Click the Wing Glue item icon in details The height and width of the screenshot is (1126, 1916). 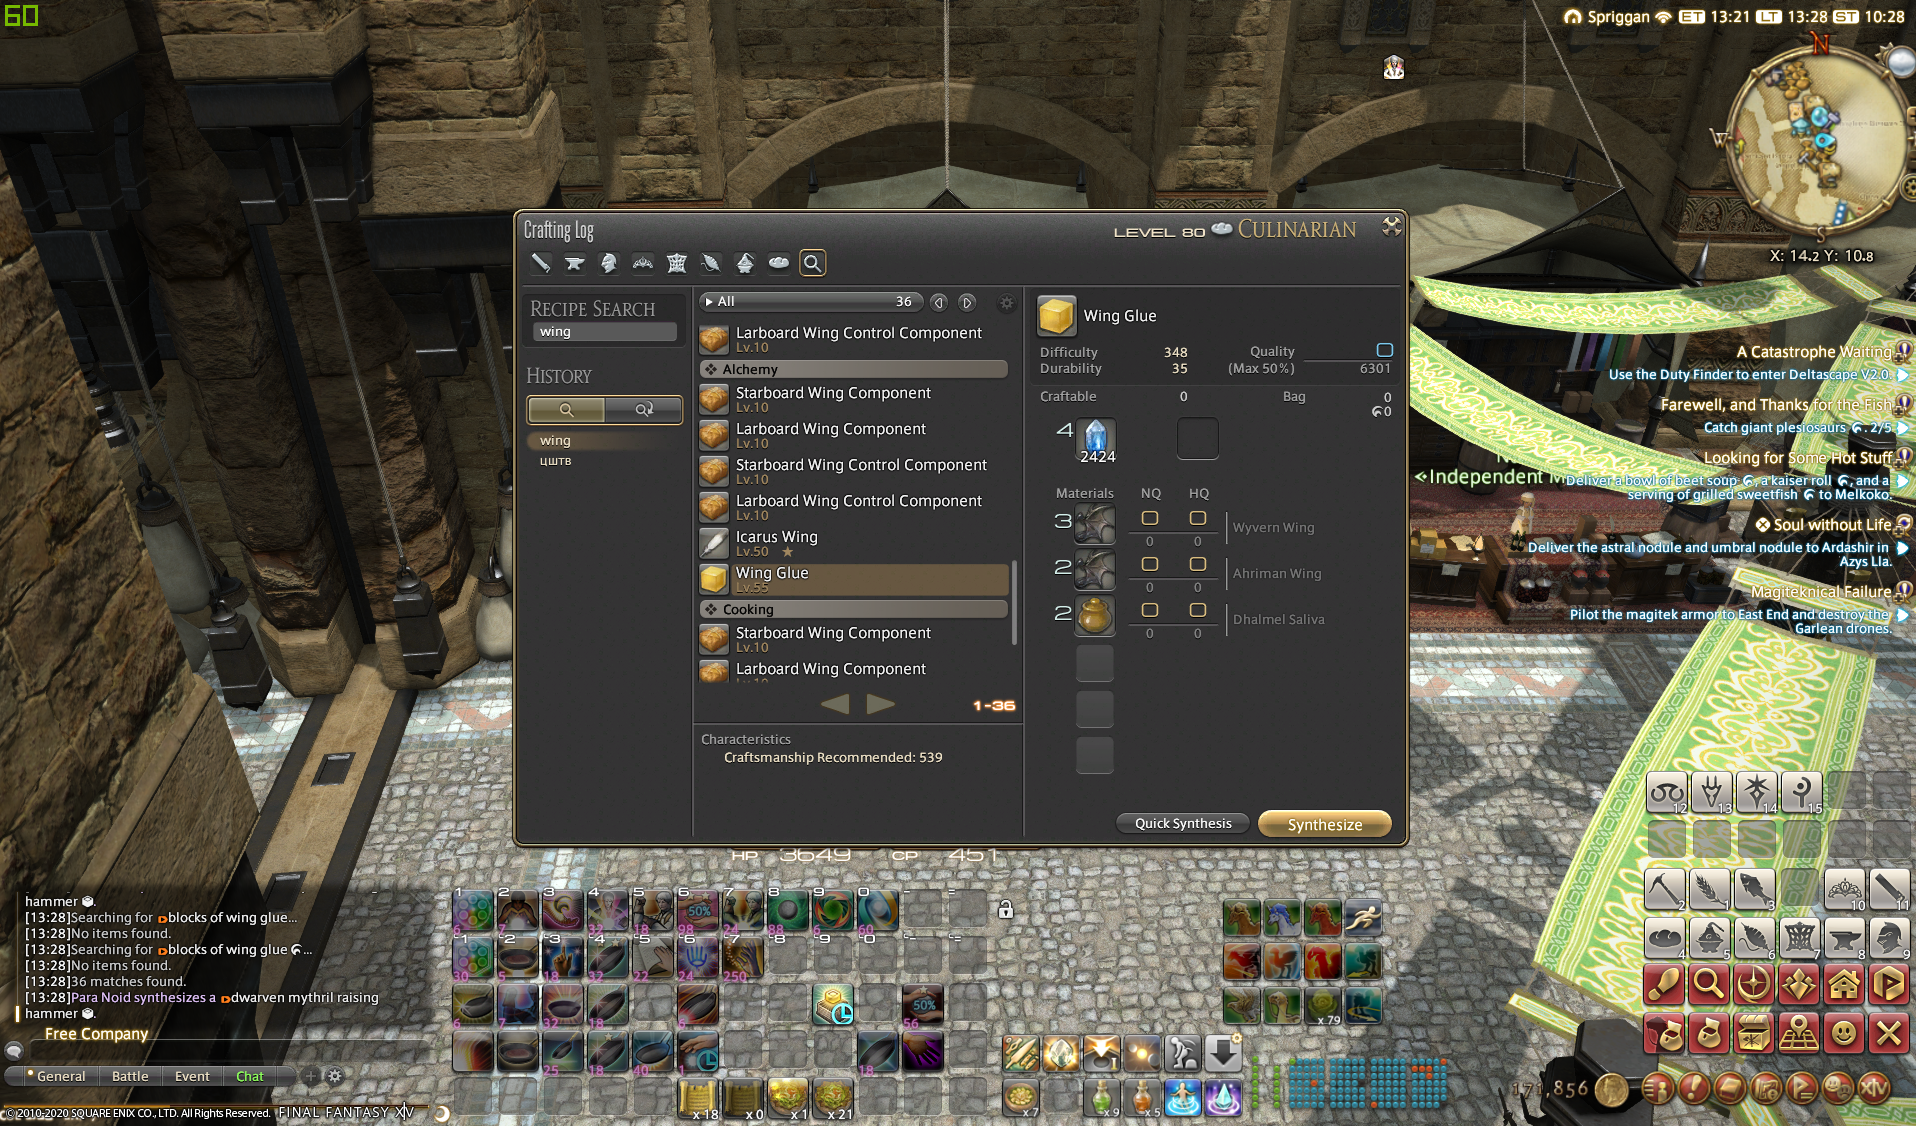coord(1056,315)
